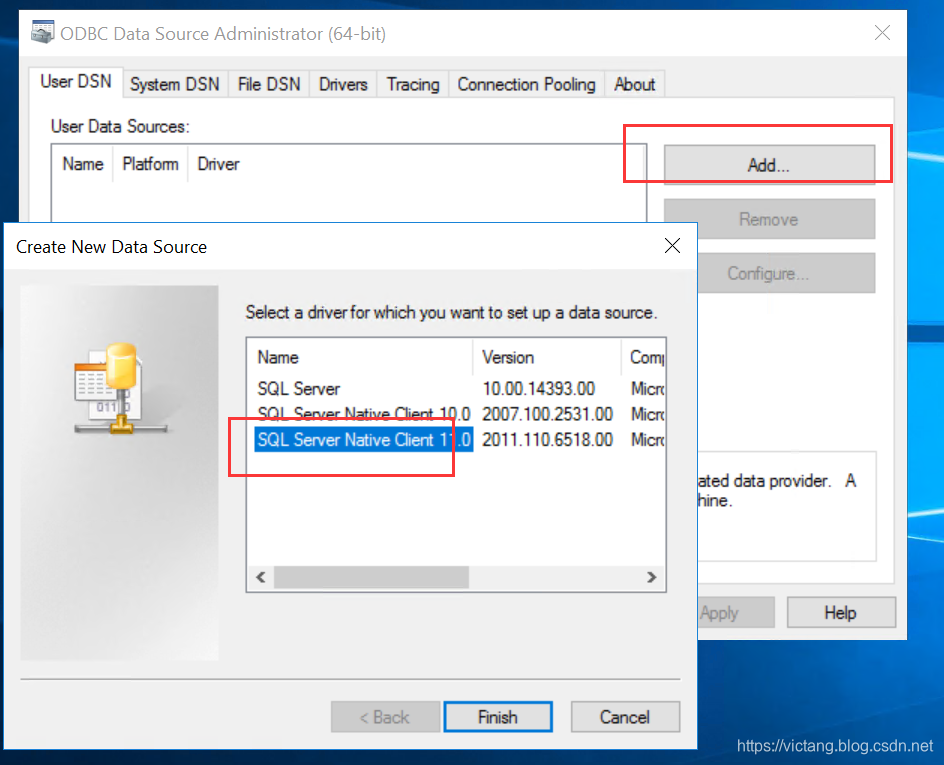This screenshot has width=944, height=765.
Task: Sort drivers by Version column header
Action: 547,358
